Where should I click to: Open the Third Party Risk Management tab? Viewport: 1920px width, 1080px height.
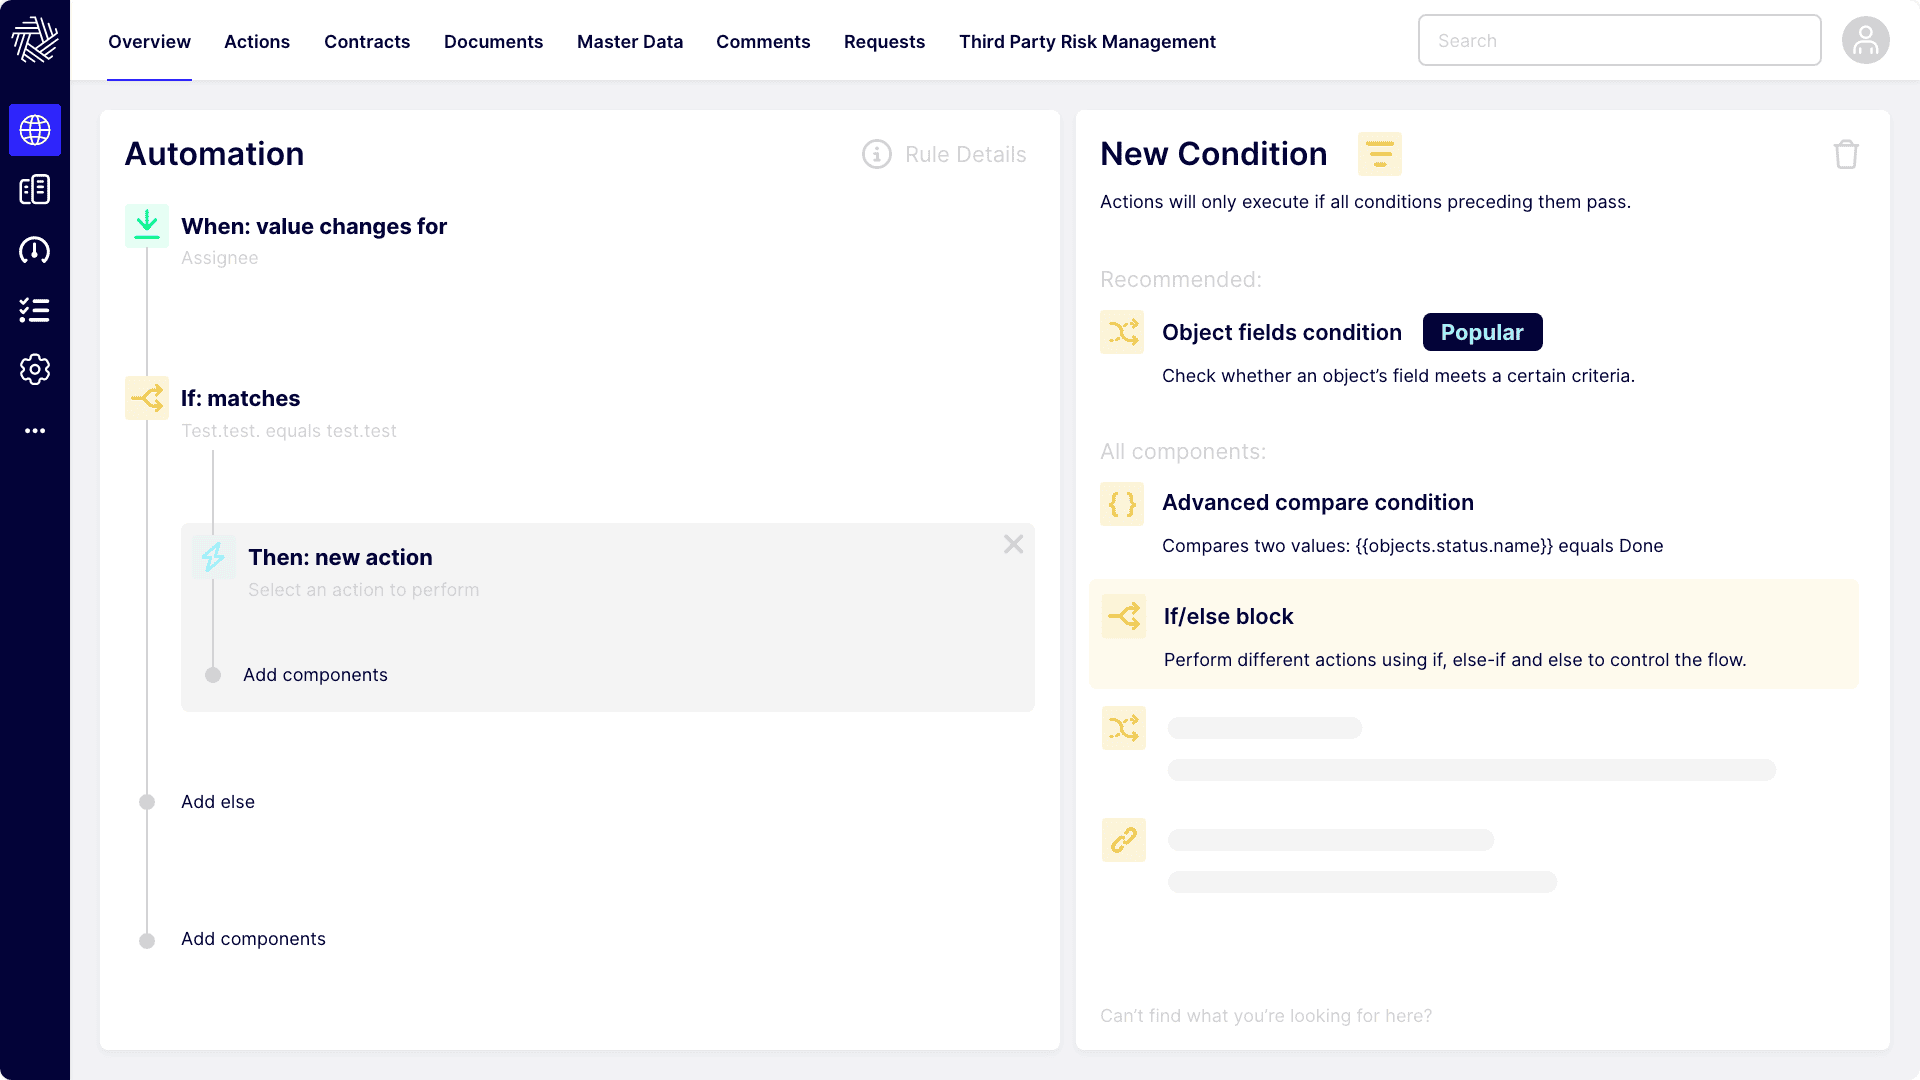click(1087, 42)
